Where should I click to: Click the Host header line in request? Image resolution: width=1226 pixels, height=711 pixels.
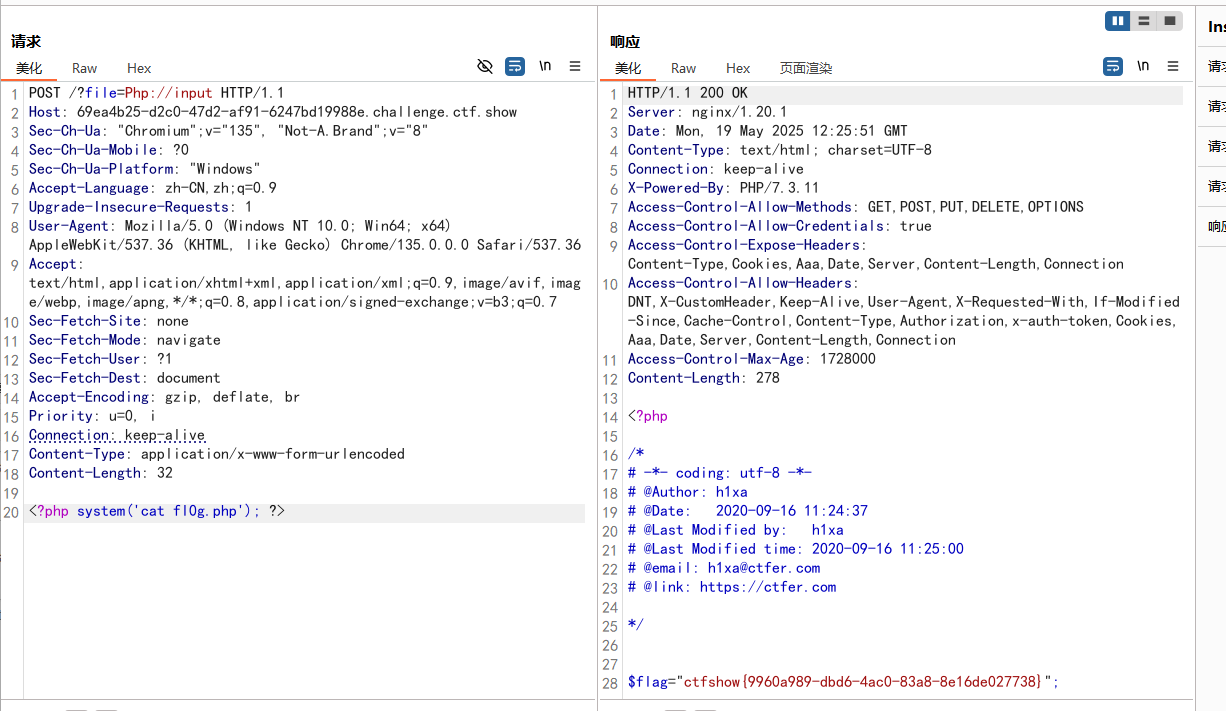(x=273, y=112)
